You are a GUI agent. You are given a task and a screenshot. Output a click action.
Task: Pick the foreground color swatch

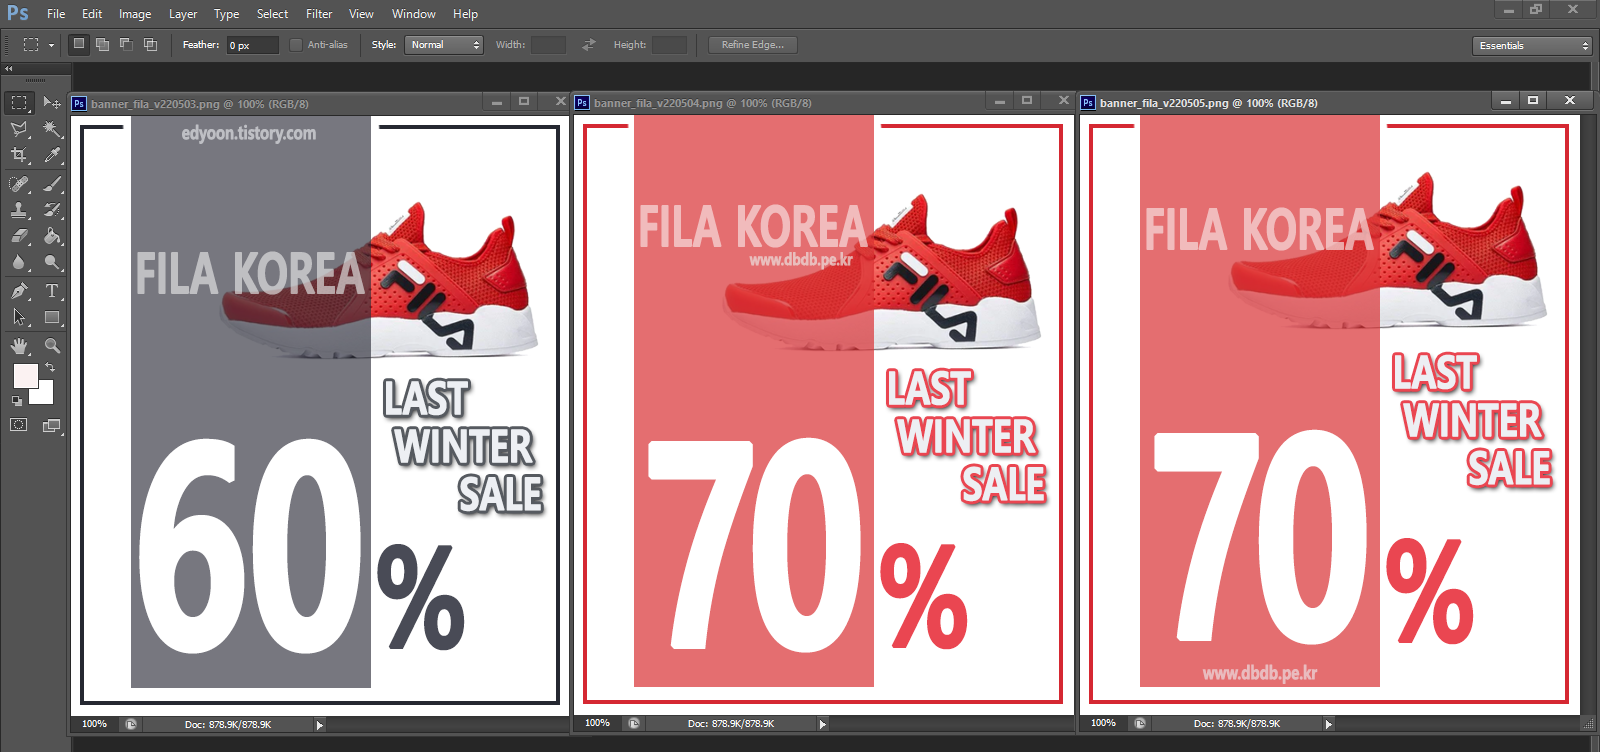26,376
